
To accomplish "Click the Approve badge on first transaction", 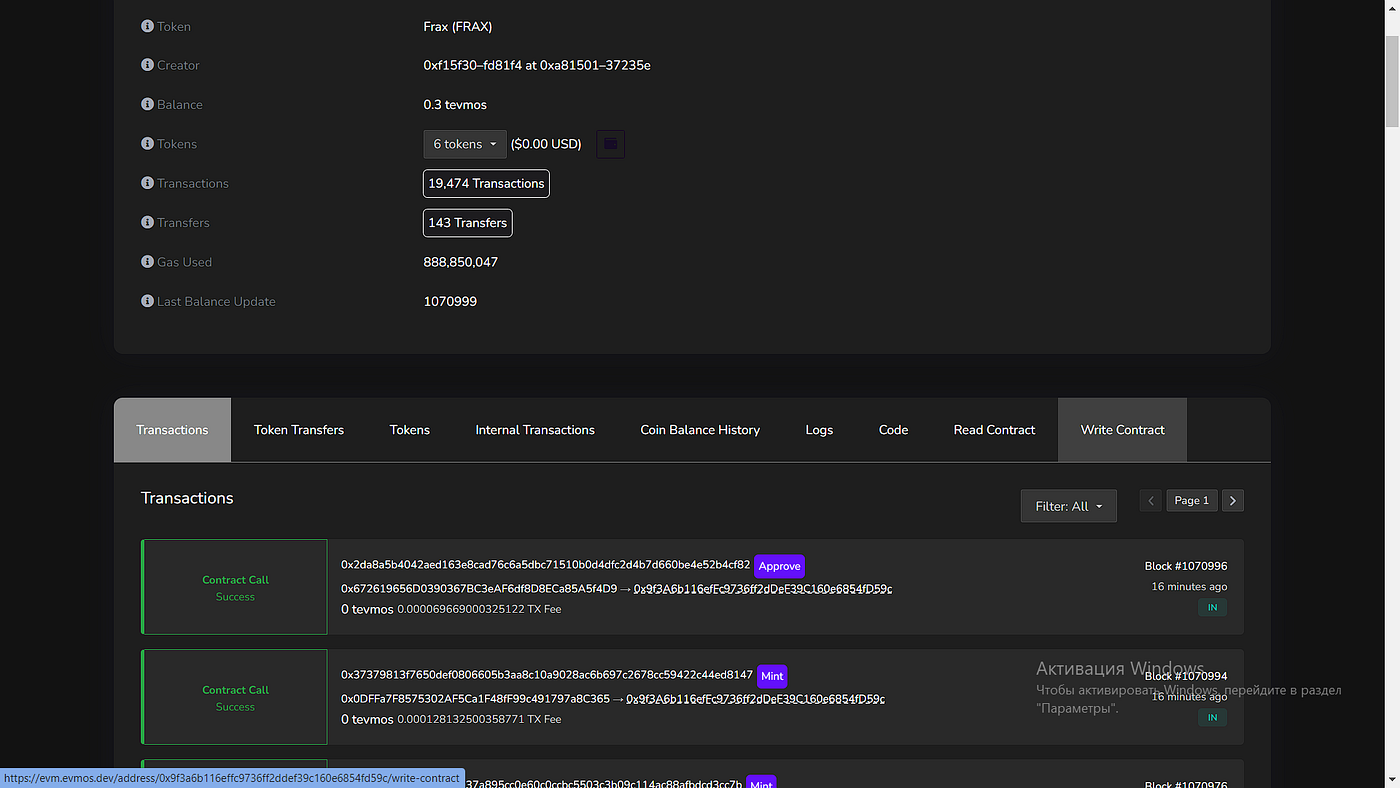I will 779,566.
